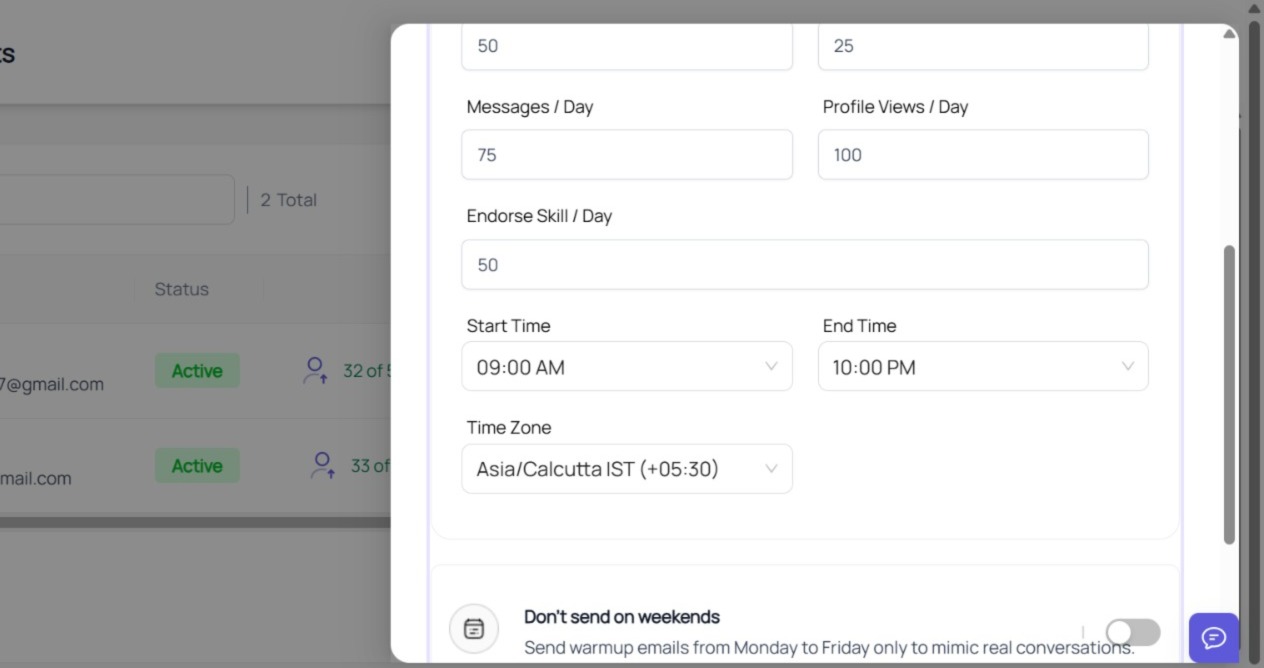Image resolution: width=1264 pixels, height=668 pixels.
Task: Click the Status column header
Action: tap(181, 289)
